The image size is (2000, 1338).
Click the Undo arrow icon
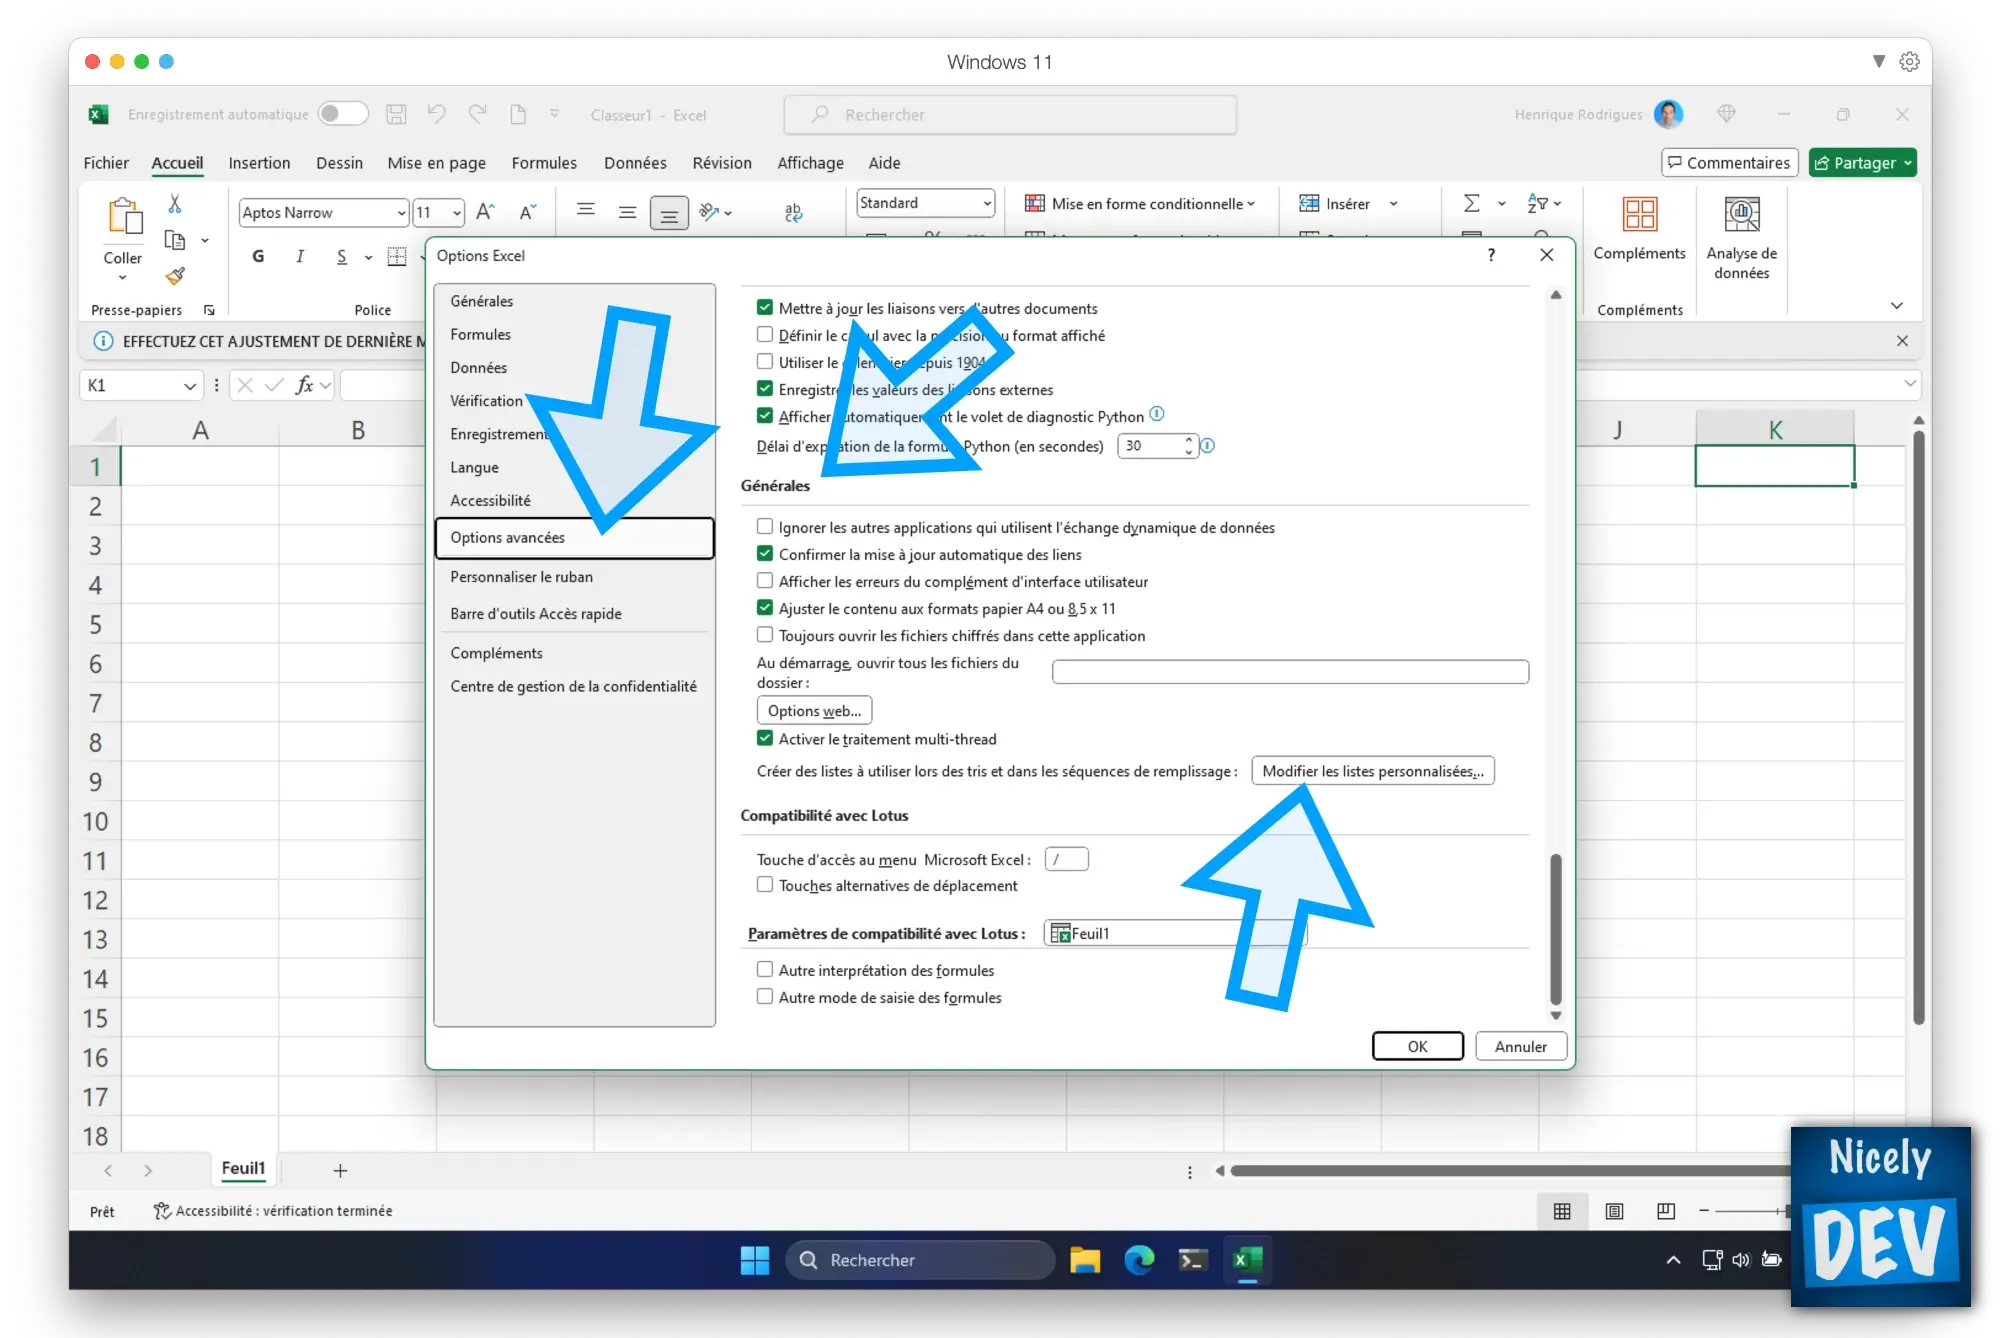tap(436, 114)
